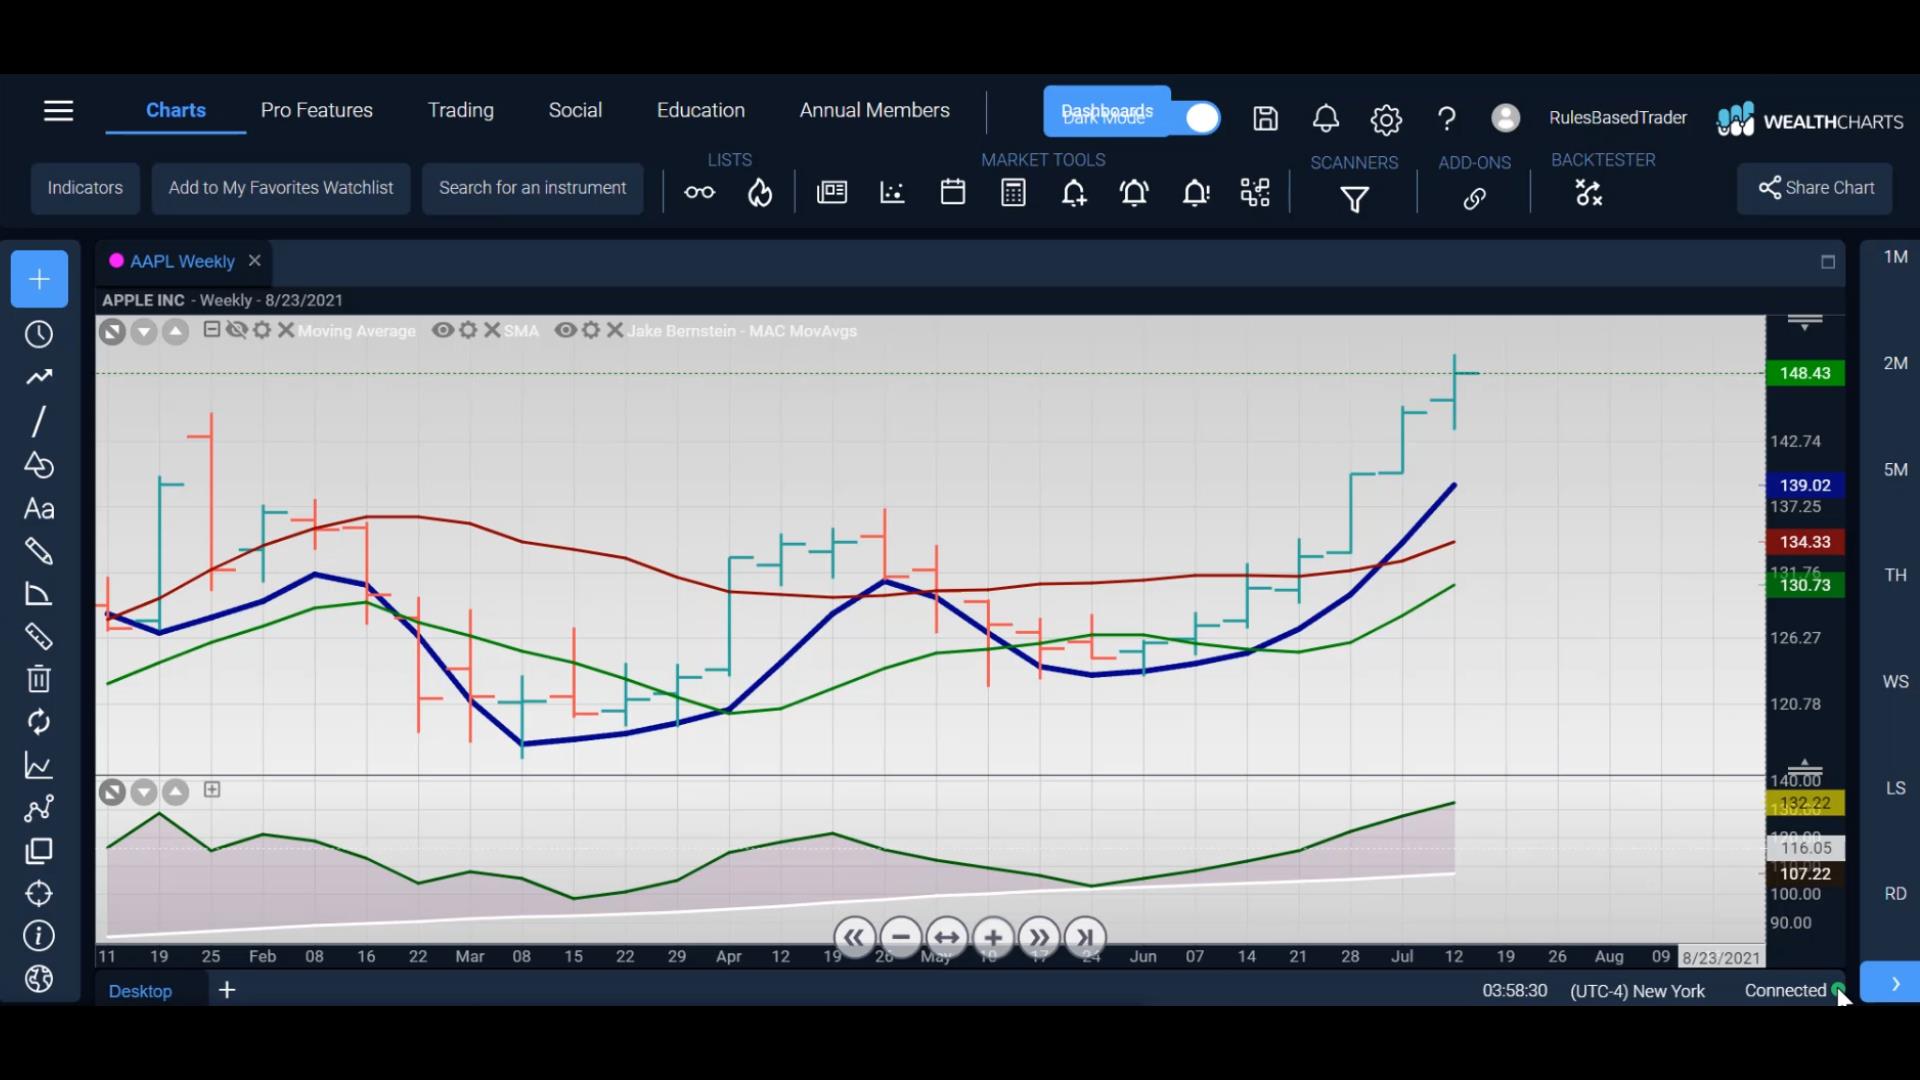This screenshot has width=1920, height=1080.
Task: Click the refresh chart tool
Action: coord(39,722)
